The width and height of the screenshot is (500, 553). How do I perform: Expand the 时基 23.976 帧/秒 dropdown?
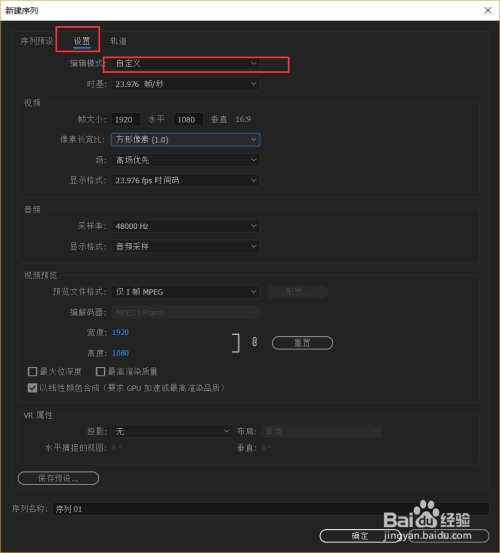point(185,84)
